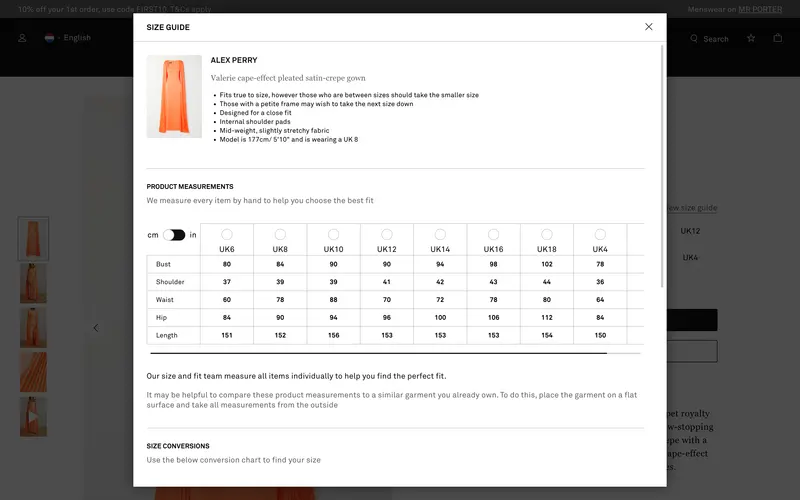Click the Length row label
The width and height of the screenshot is (800, 500).
(x=167, y=335)
